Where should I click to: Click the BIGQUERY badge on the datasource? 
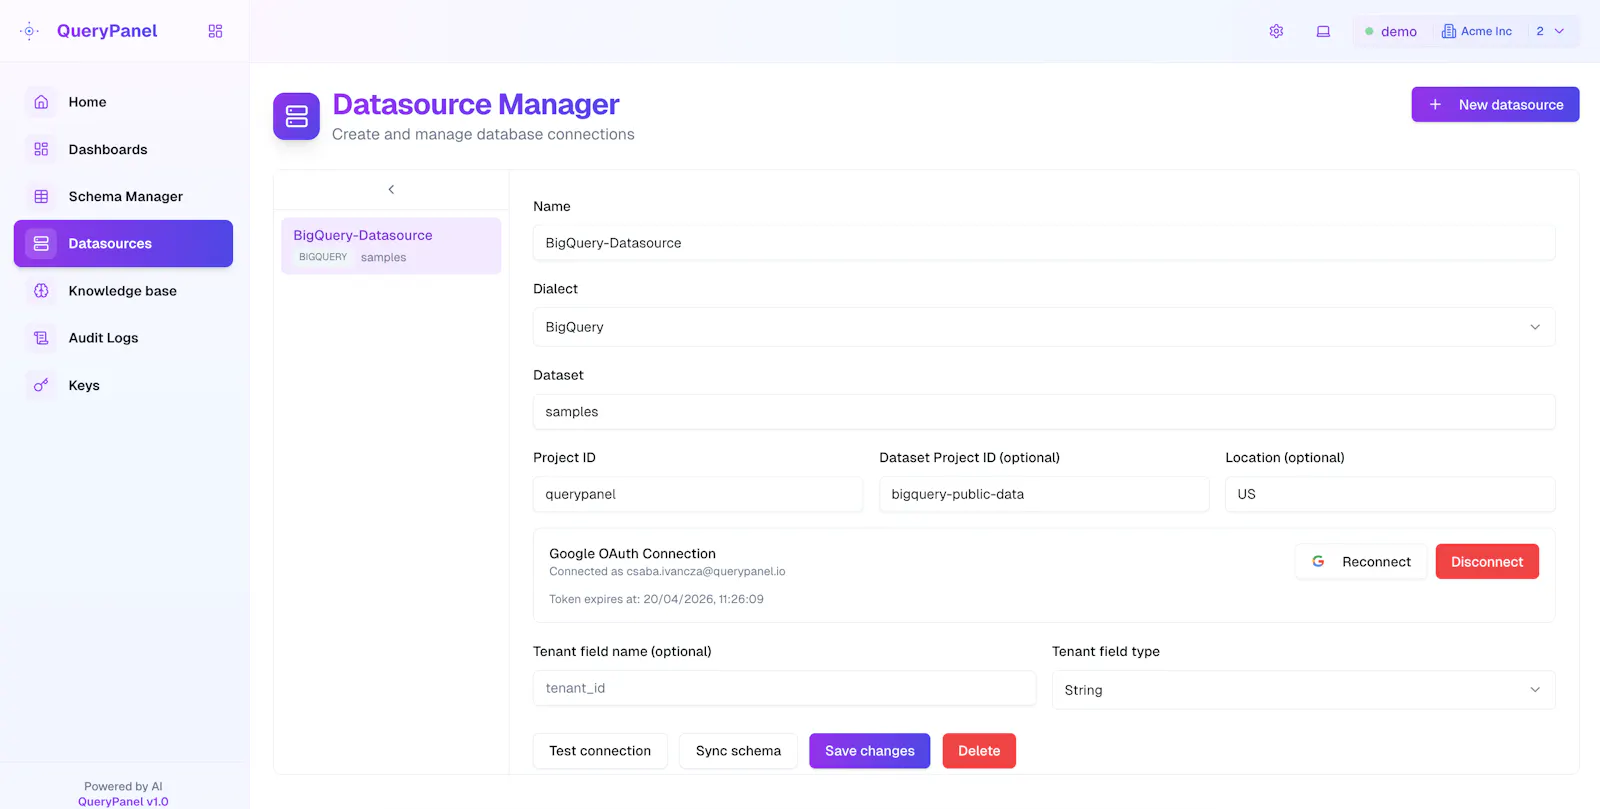[323, 257]
